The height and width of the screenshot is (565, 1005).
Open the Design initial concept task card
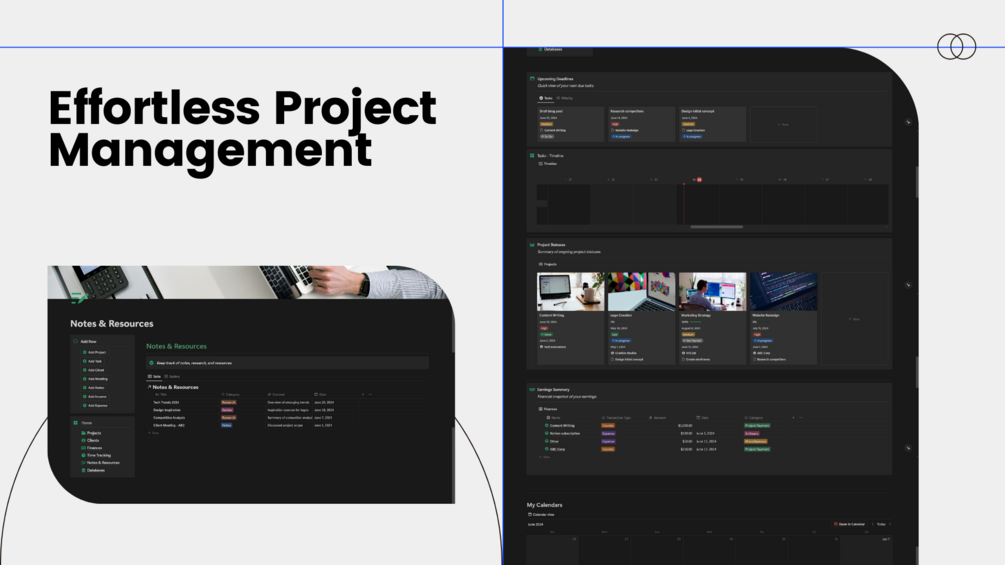coord(712,124)
